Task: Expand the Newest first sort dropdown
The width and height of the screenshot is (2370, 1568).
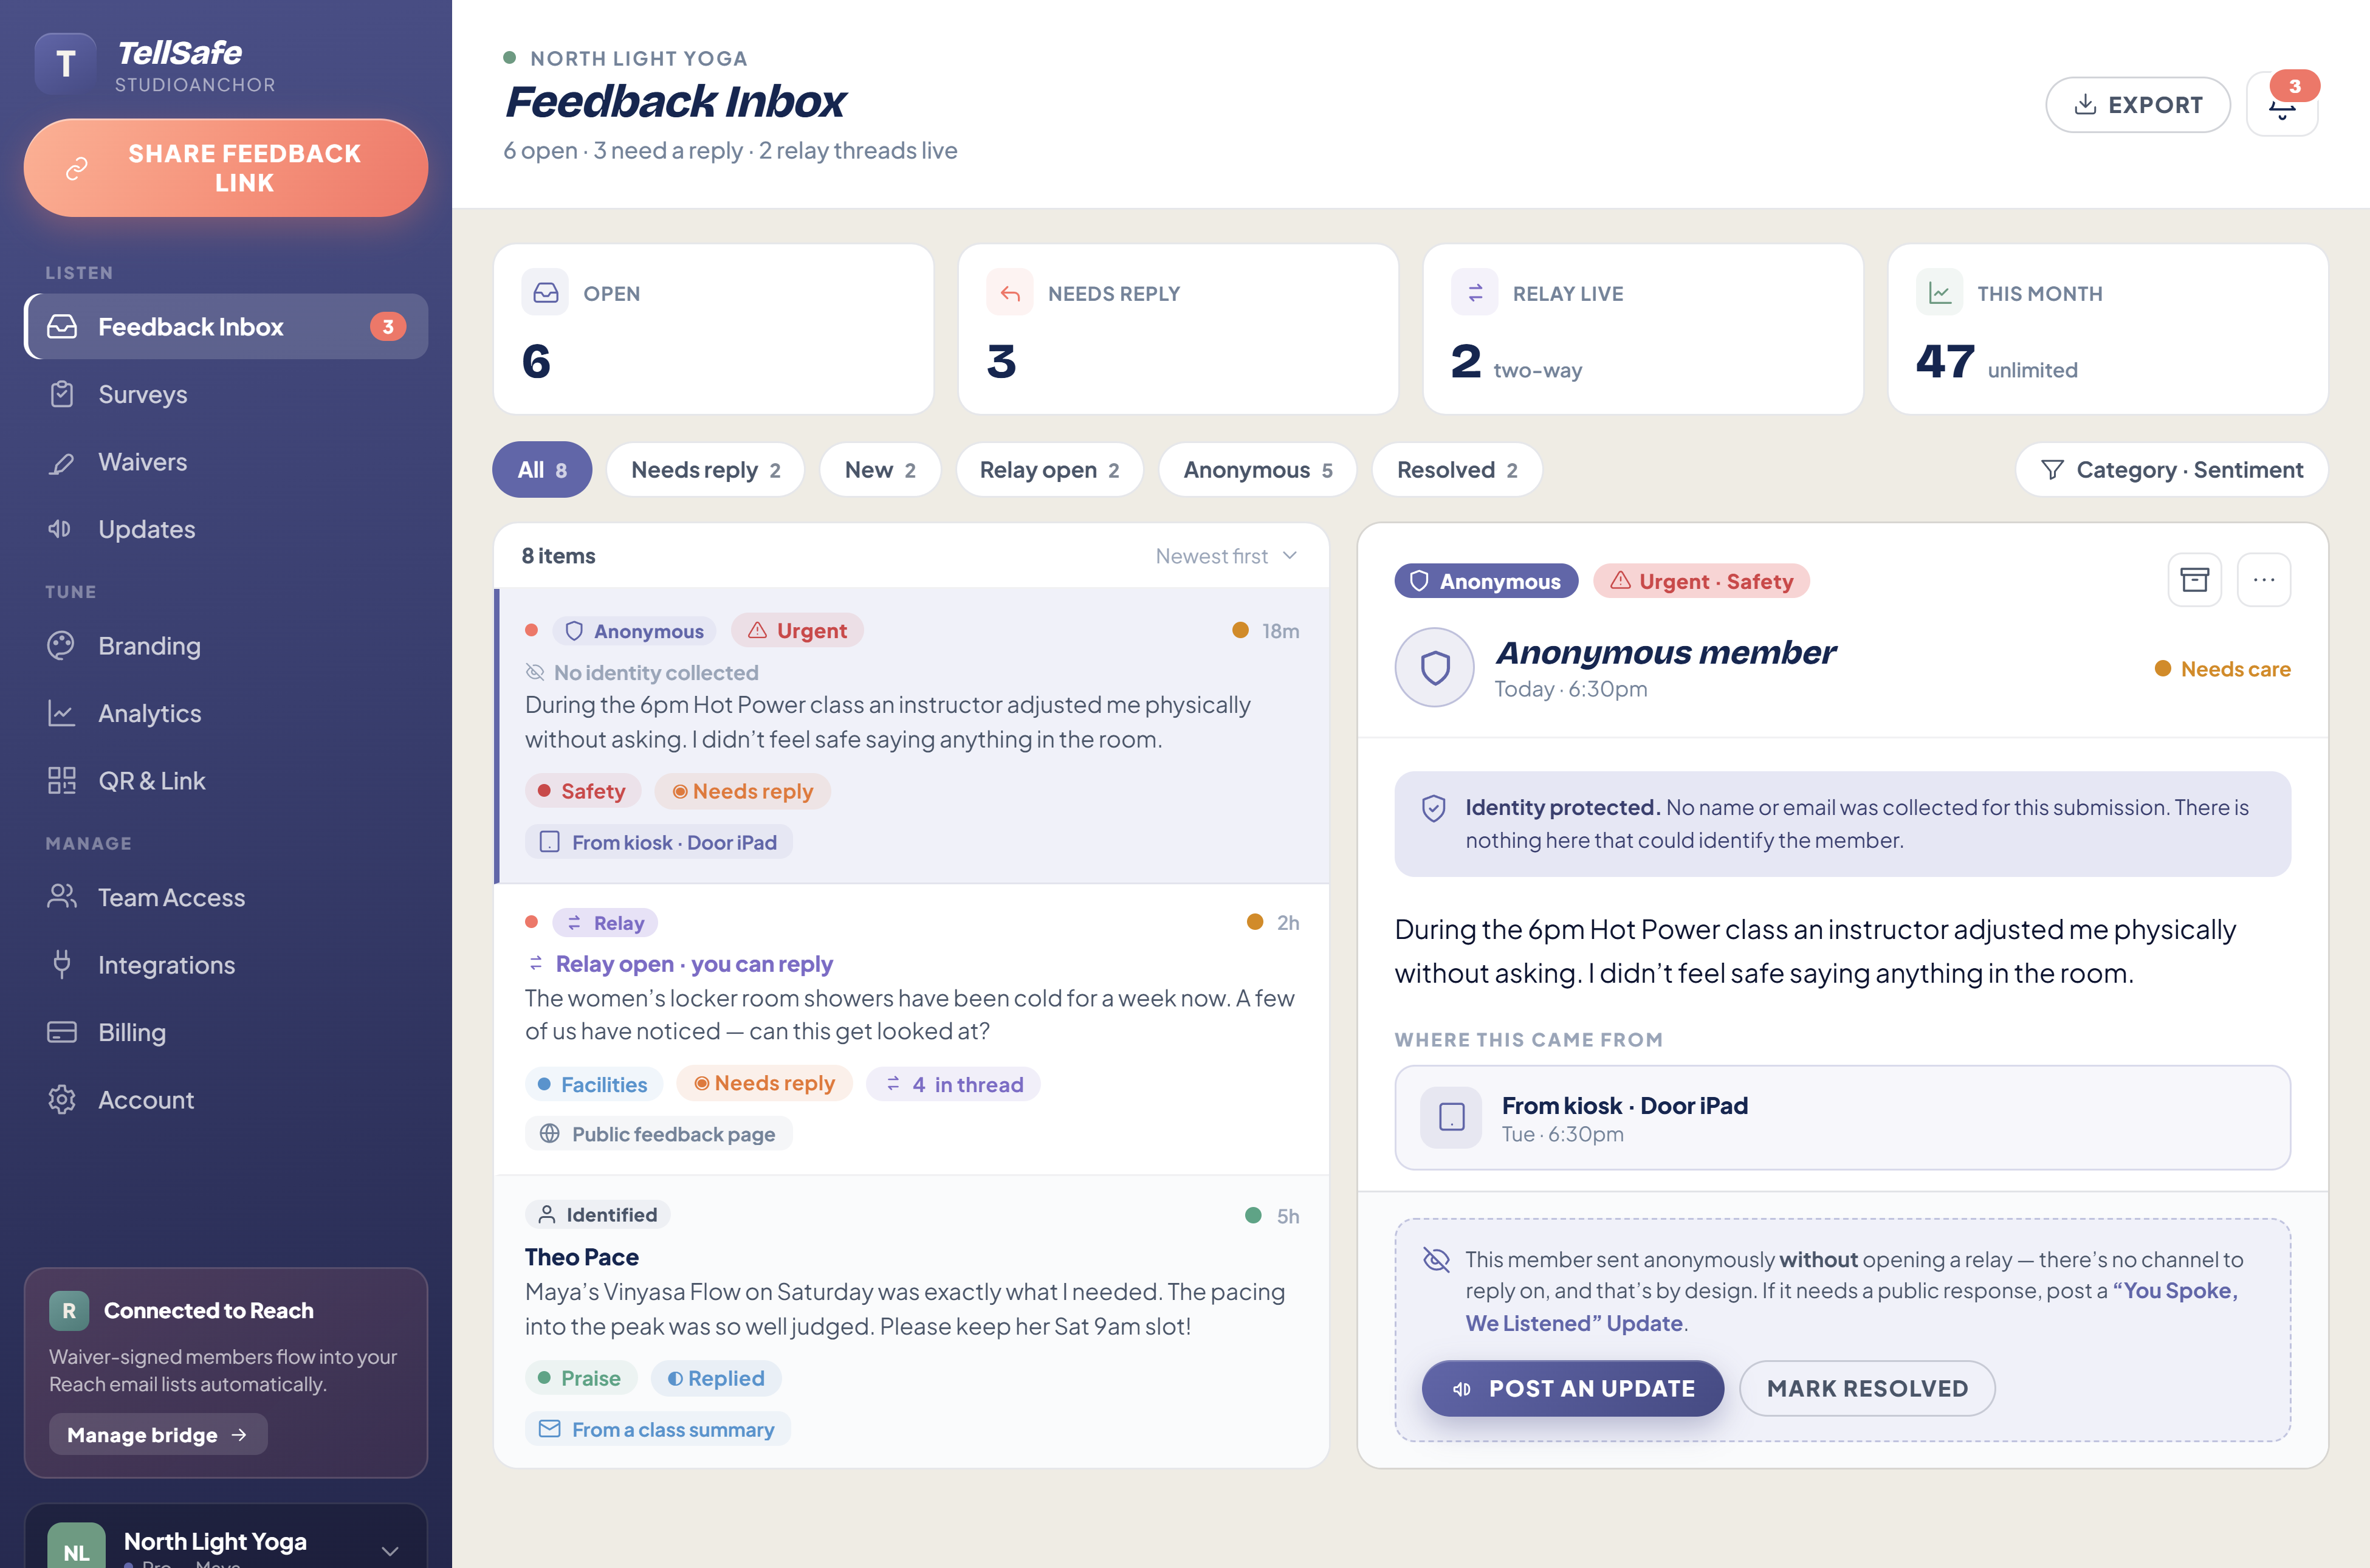Action: pyautogui.click(x=1226, y=556)
